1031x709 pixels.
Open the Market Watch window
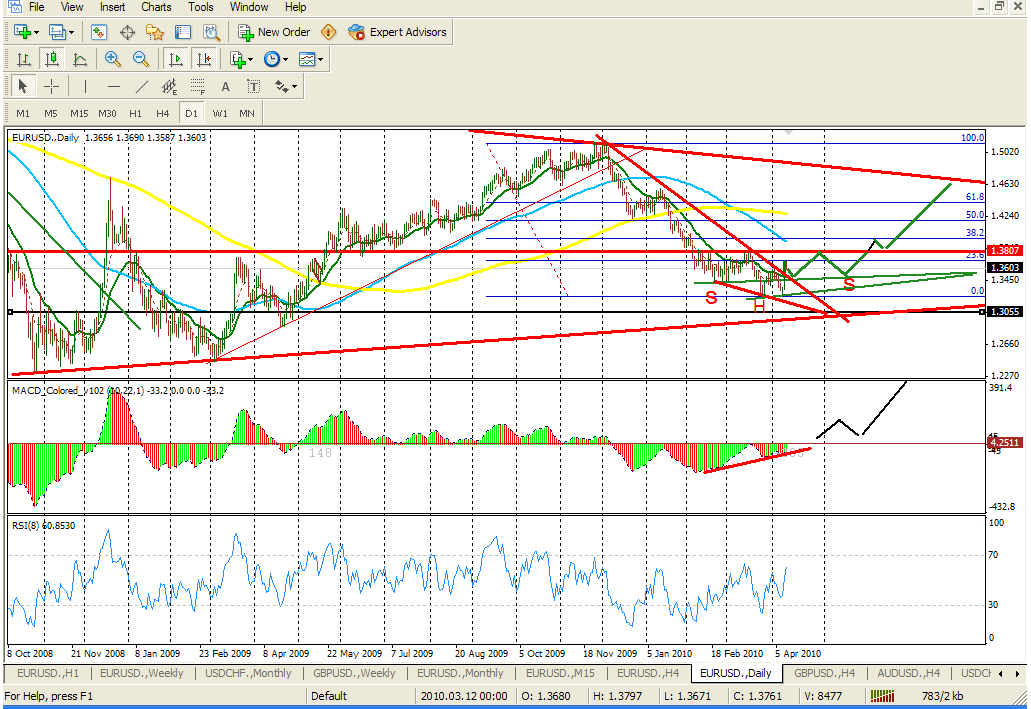[x=99, y=32]
